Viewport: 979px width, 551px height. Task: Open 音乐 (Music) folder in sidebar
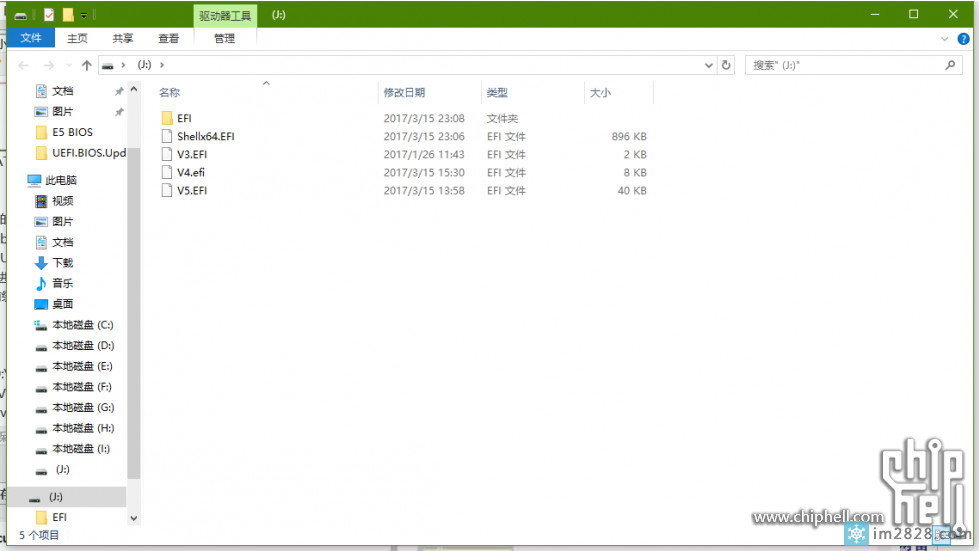tap(62, 283)
